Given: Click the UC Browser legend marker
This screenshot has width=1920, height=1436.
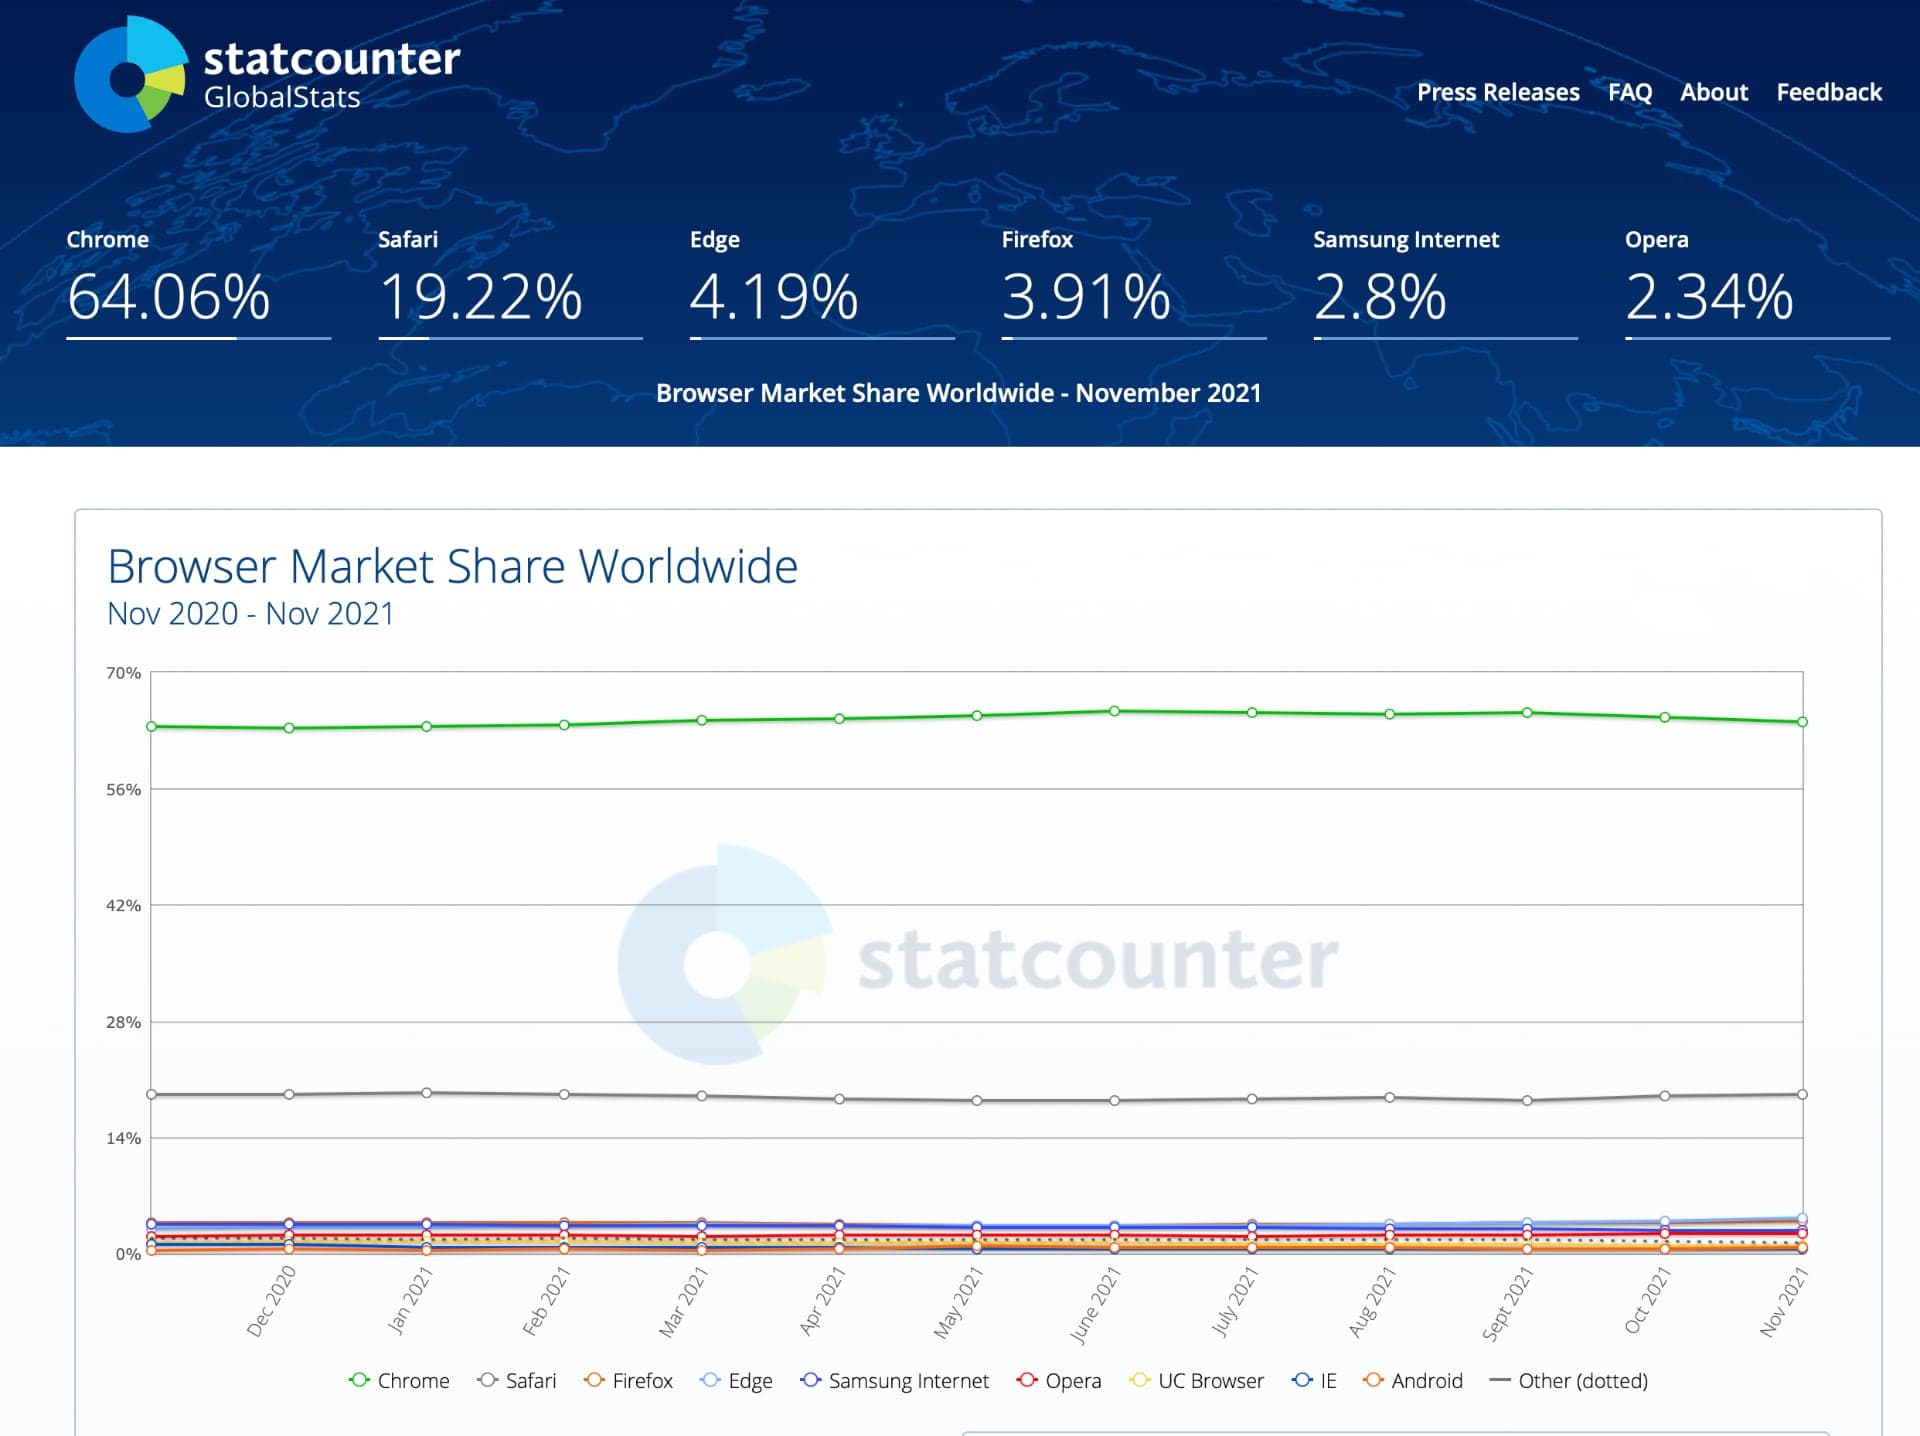Looking at the screenshot, I should (x=1139, y=1381).
